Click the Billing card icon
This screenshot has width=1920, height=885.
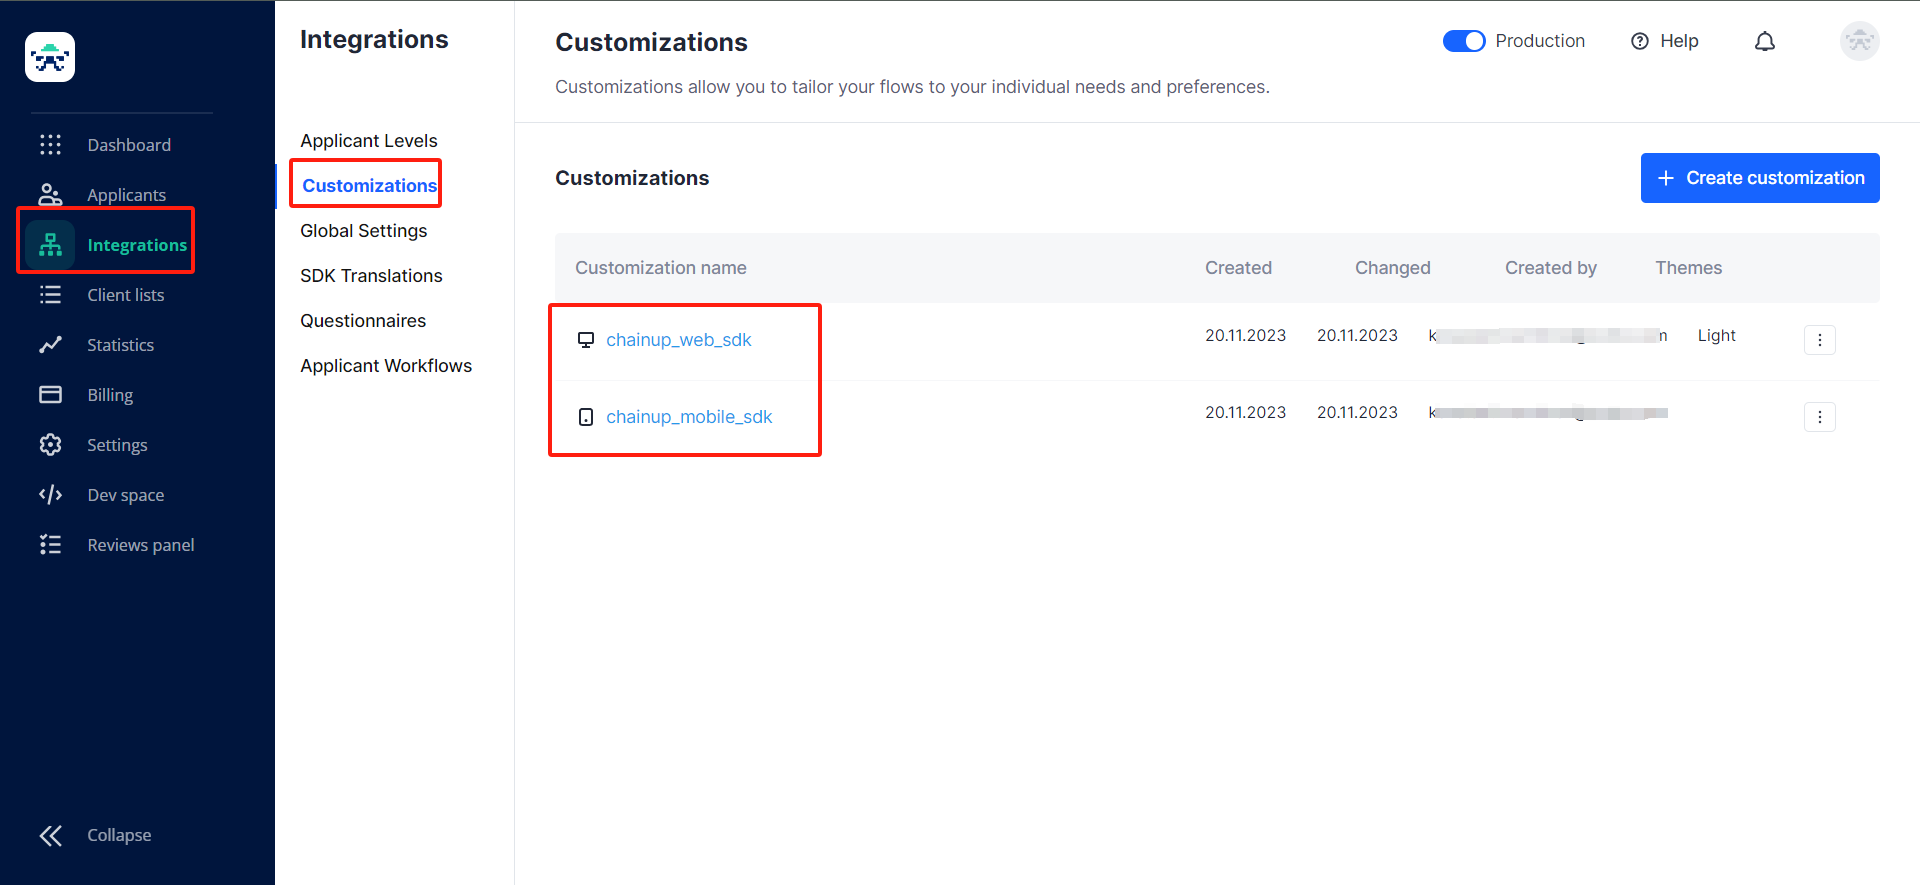pos(50,395)
